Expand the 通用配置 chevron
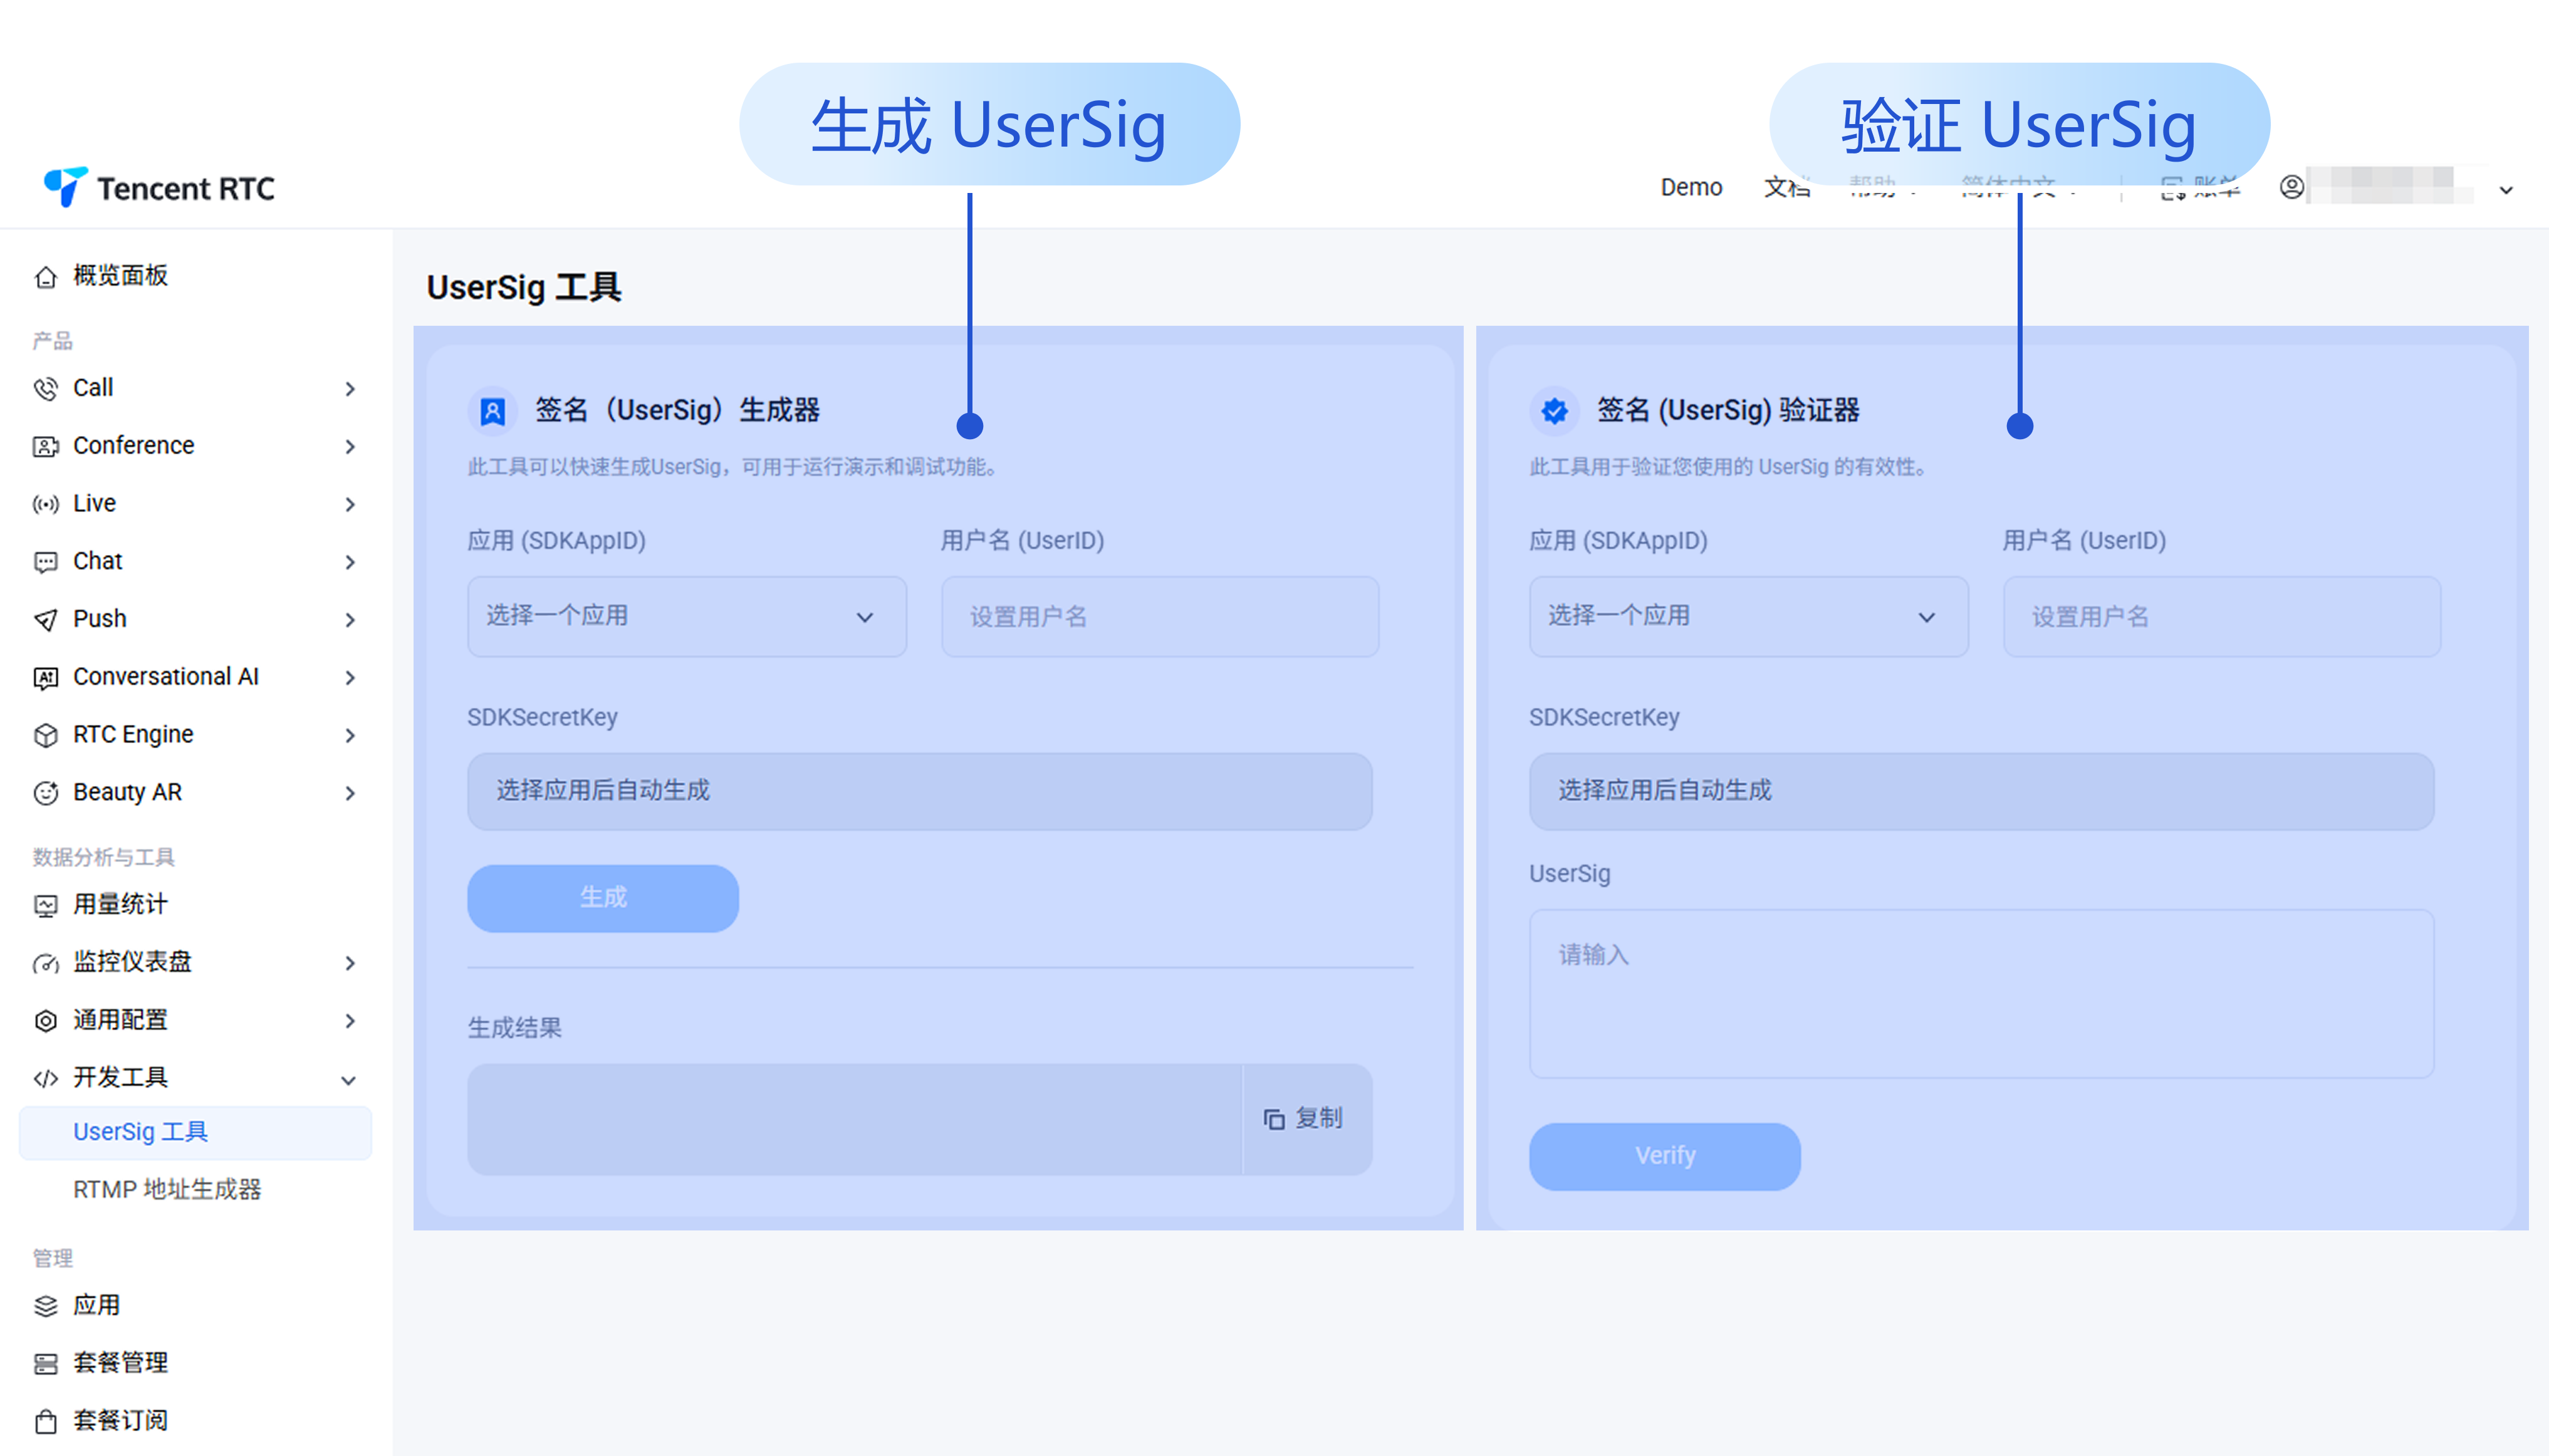This screenshot has width=2549, height=1456. click(350, 1022)
